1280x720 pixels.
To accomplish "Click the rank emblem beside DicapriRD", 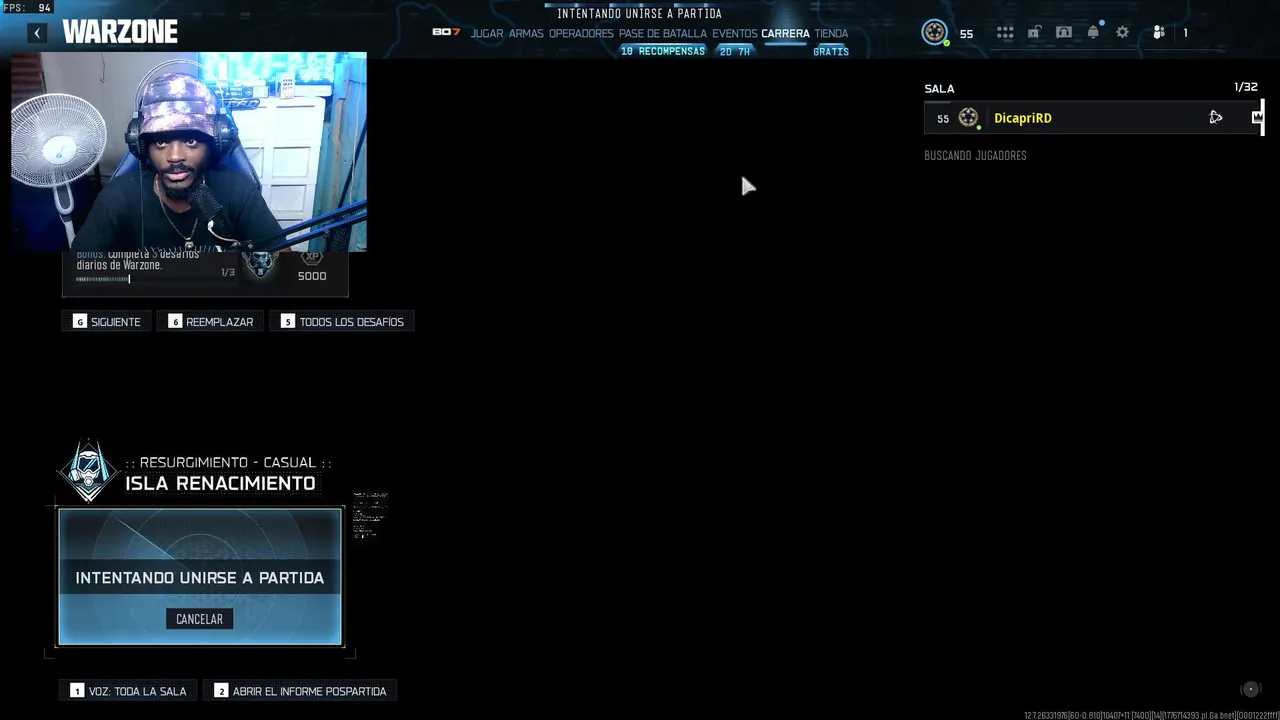I will 968,118.
